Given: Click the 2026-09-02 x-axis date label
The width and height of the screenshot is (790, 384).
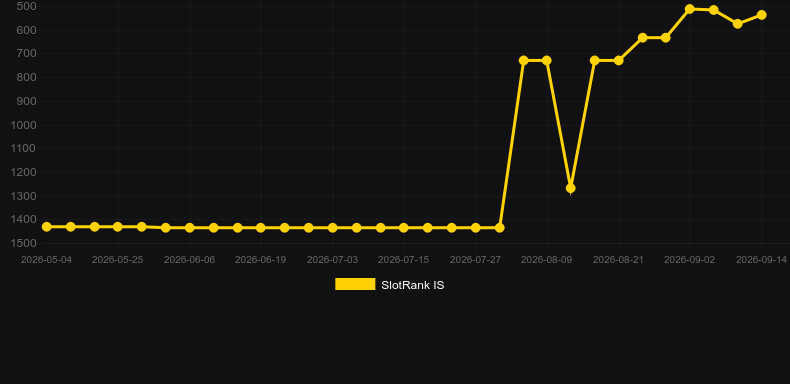Looking at the screenshot, I should coord(690,260).
